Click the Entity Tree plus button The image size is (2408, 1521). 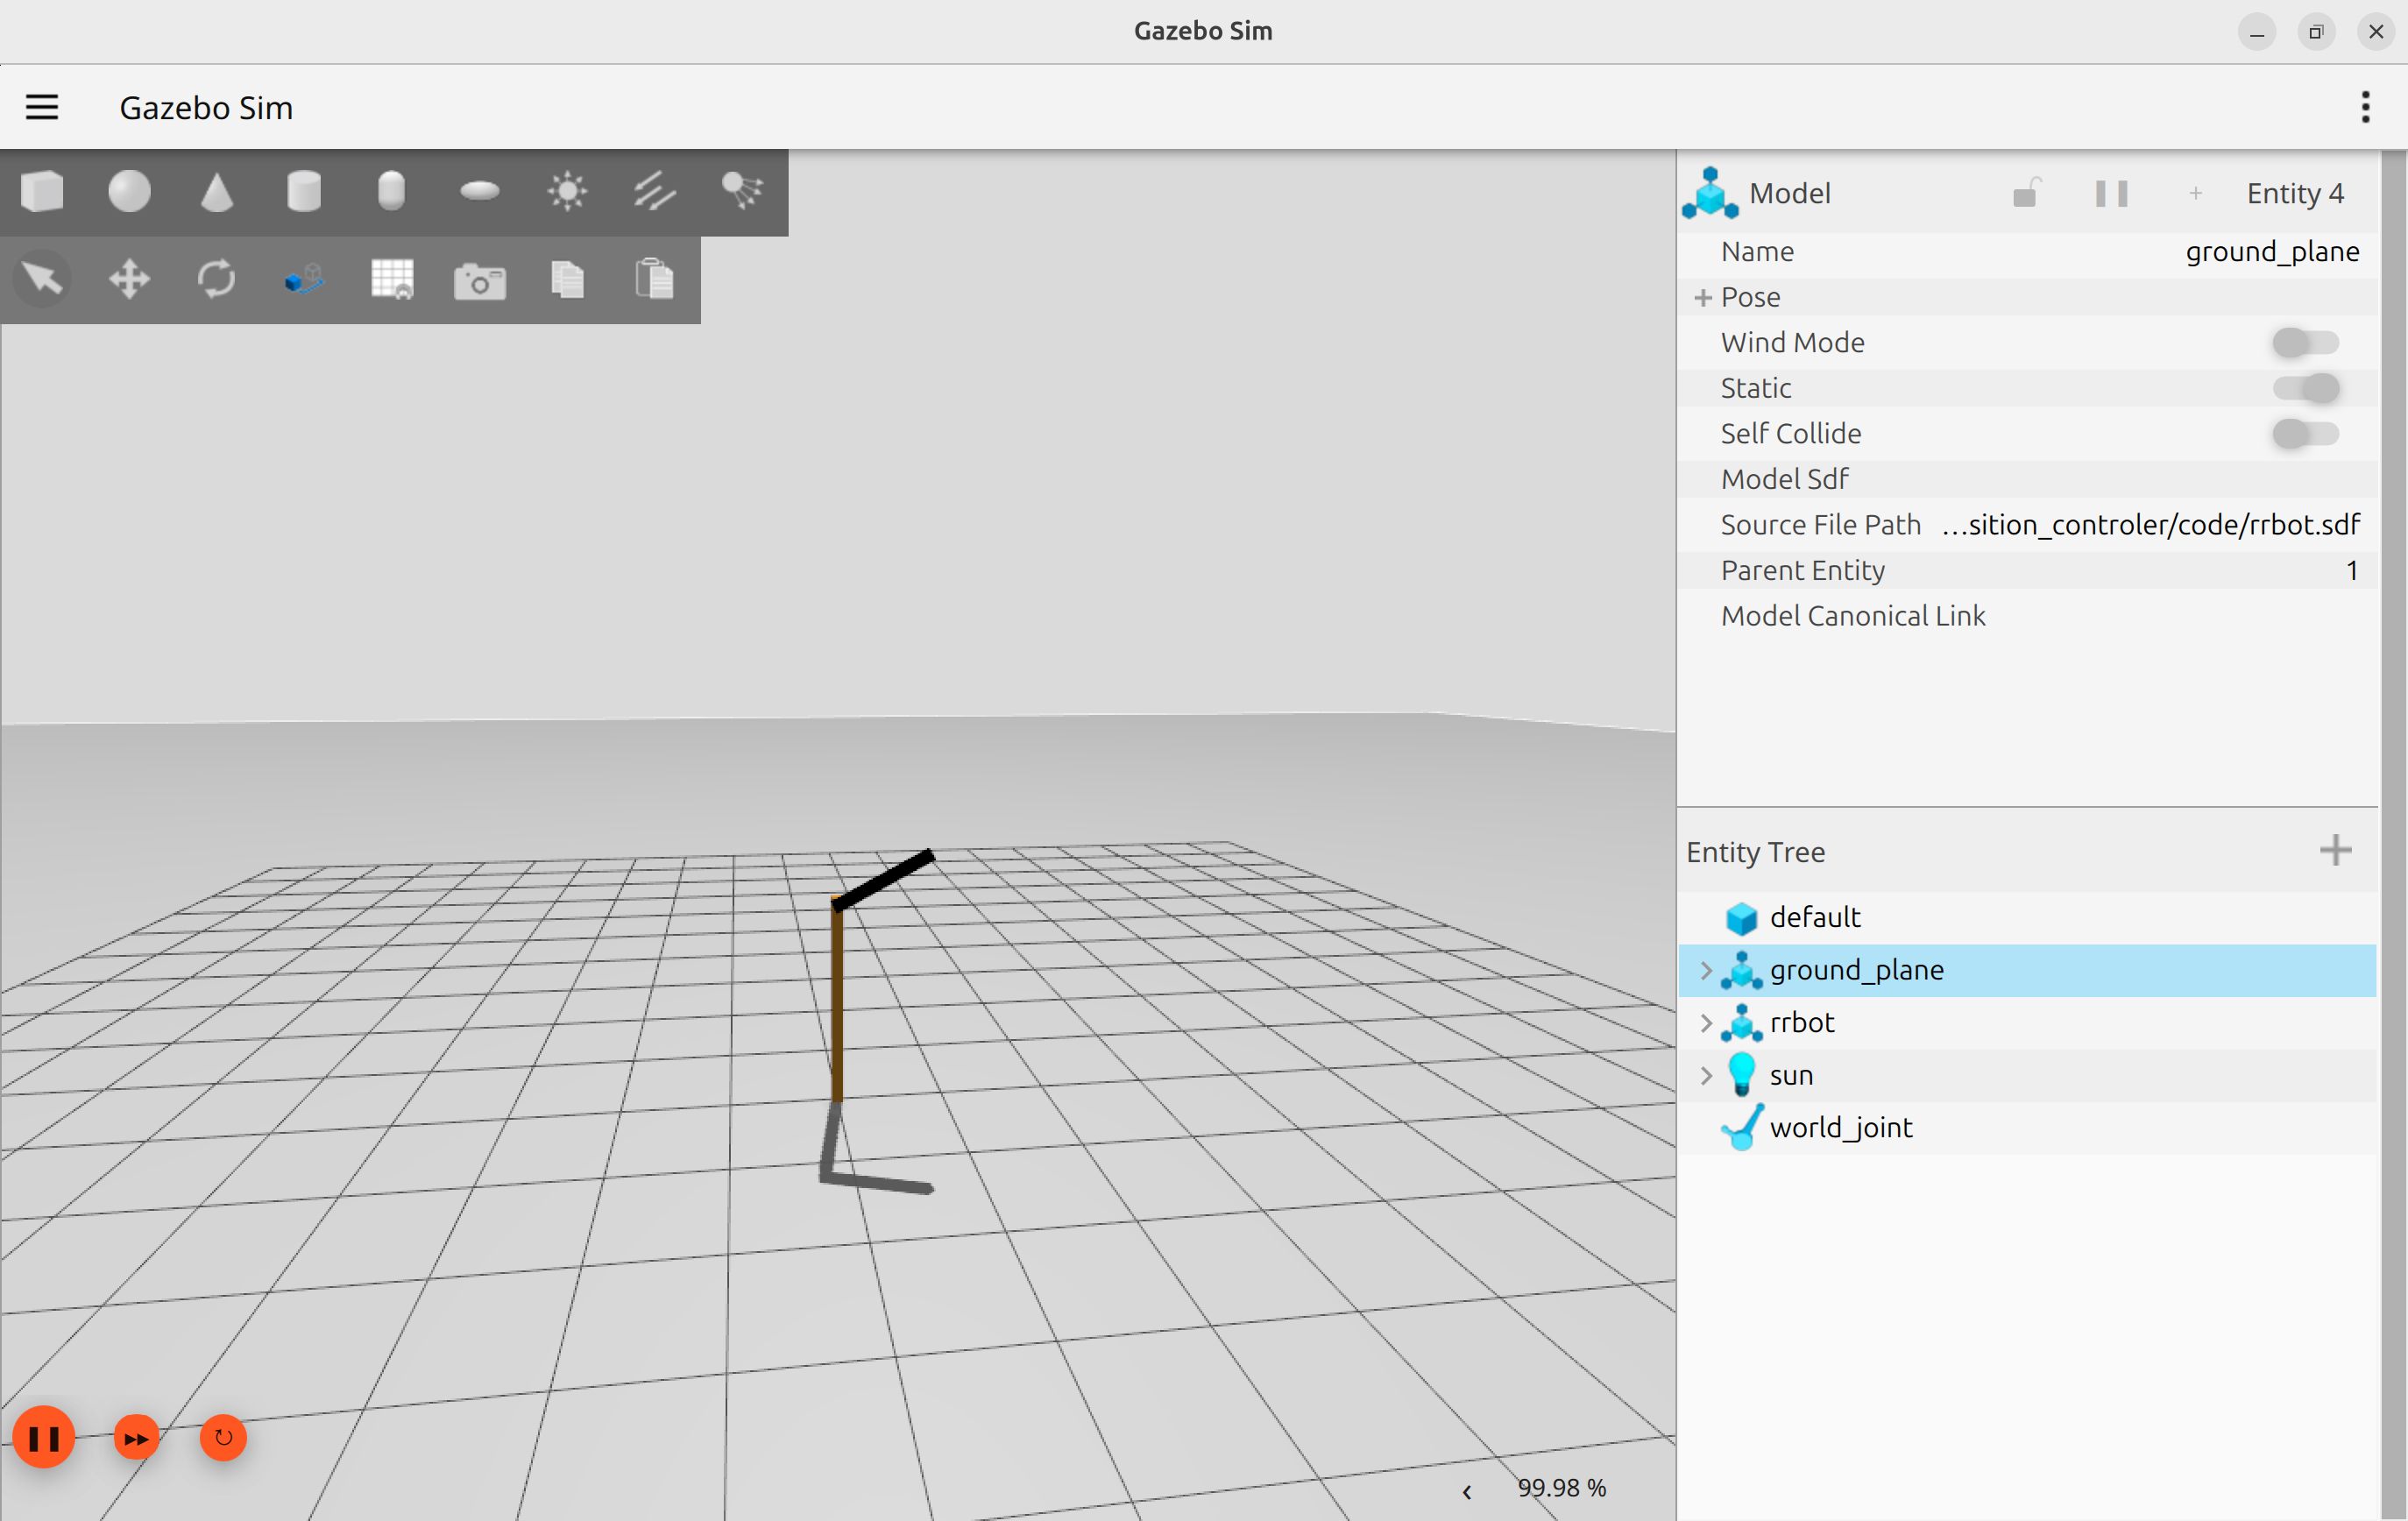click(2335, 851)
